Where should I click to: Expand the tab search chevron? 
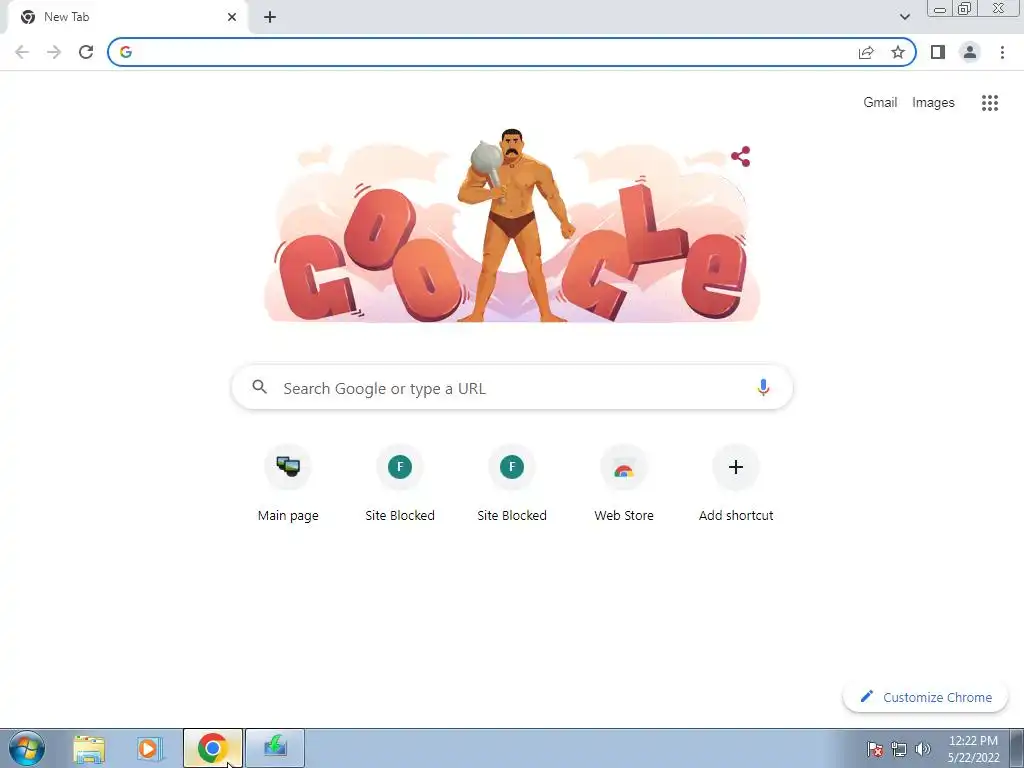click(904, 17)
